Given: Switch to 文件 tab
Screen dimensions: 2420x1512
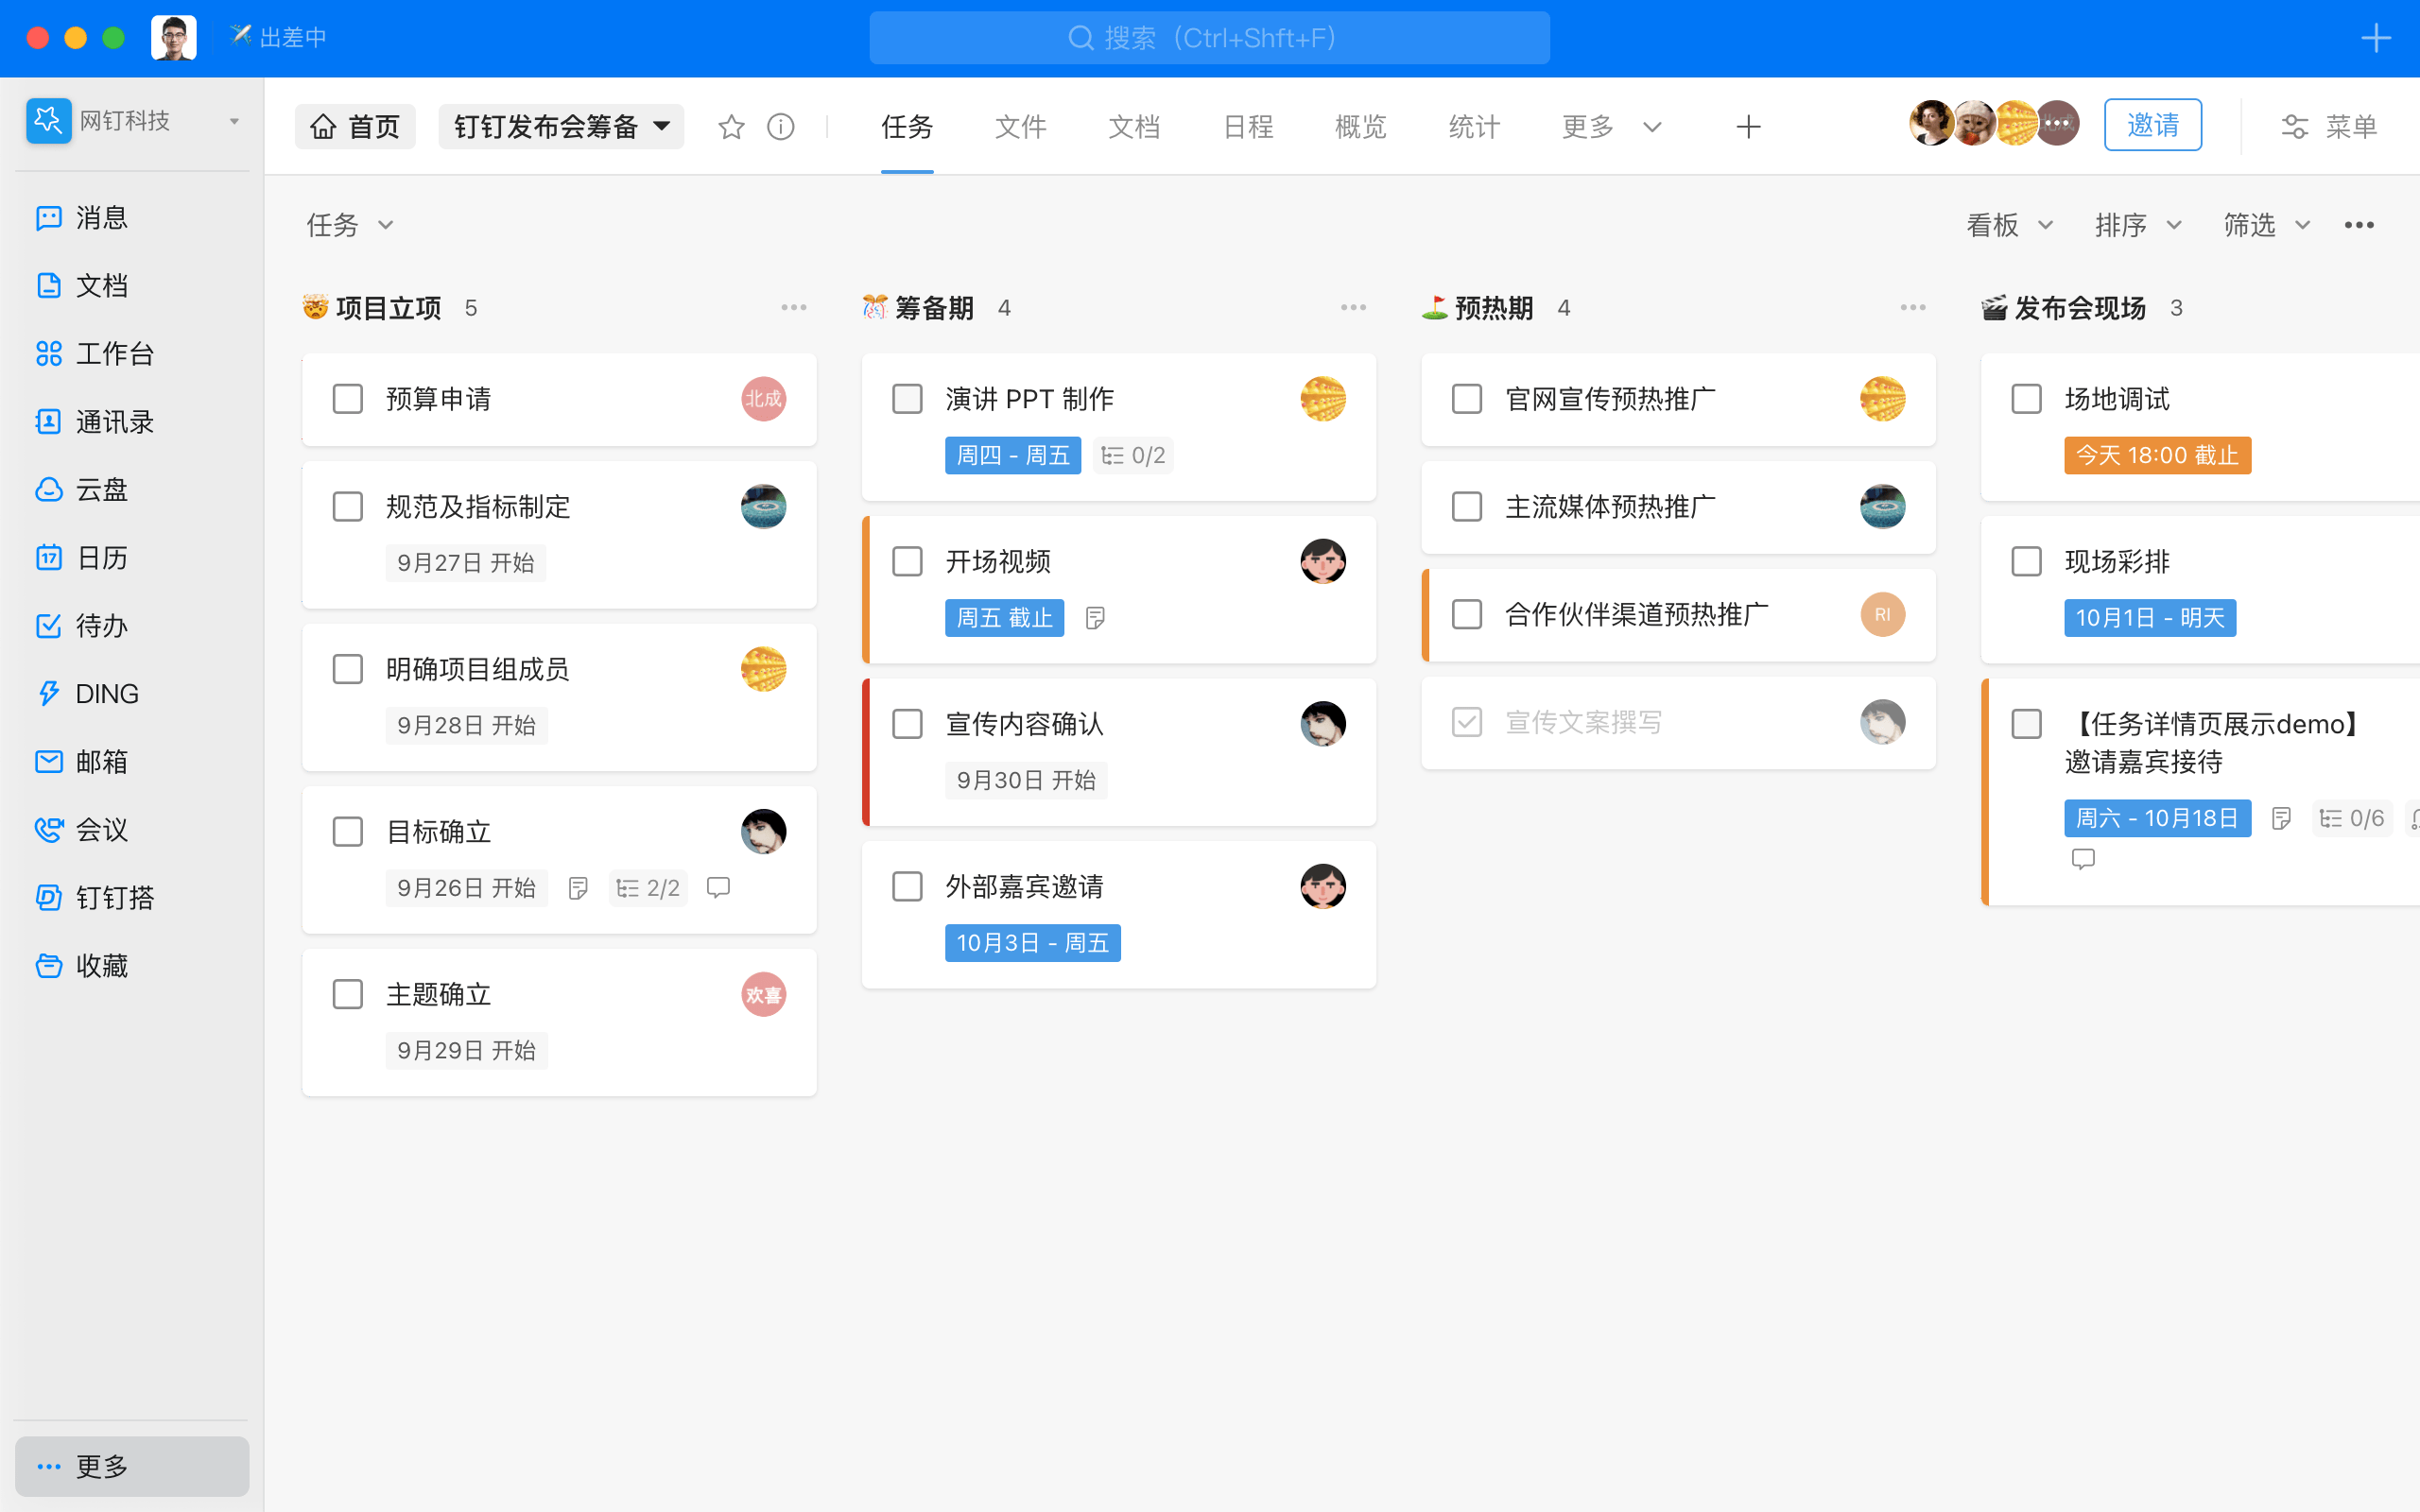Looking at the screenshot, I should [x=1019, y=126].
